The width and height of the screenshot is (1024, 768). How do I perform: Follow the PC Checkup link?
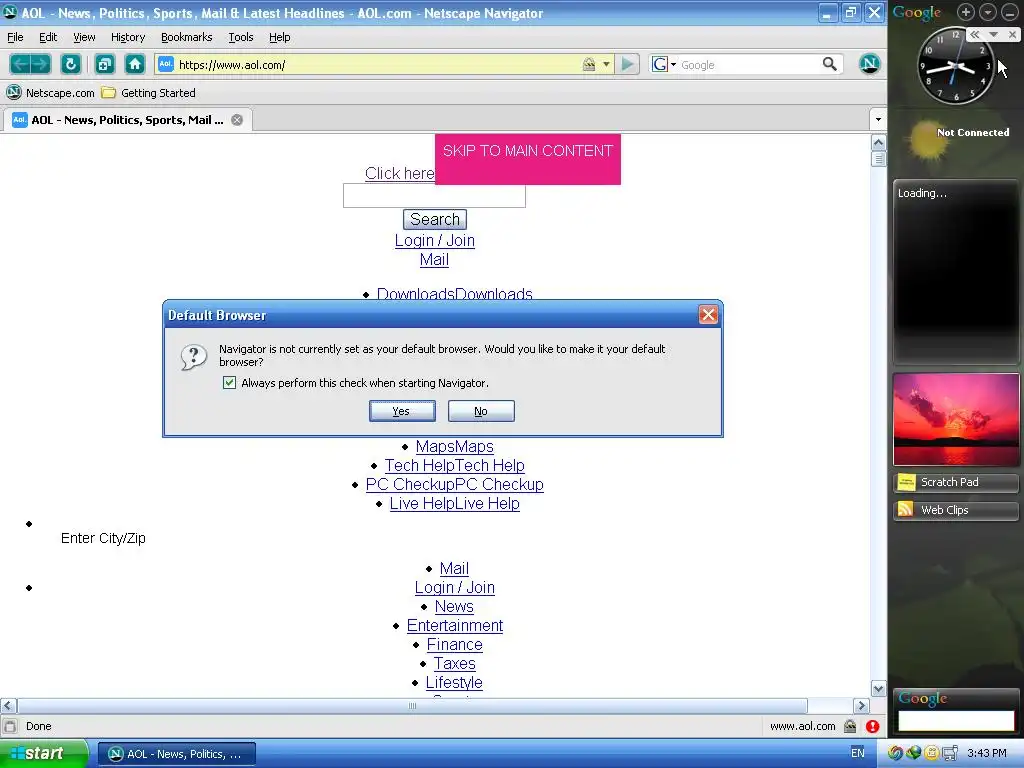tap(455, 485)
